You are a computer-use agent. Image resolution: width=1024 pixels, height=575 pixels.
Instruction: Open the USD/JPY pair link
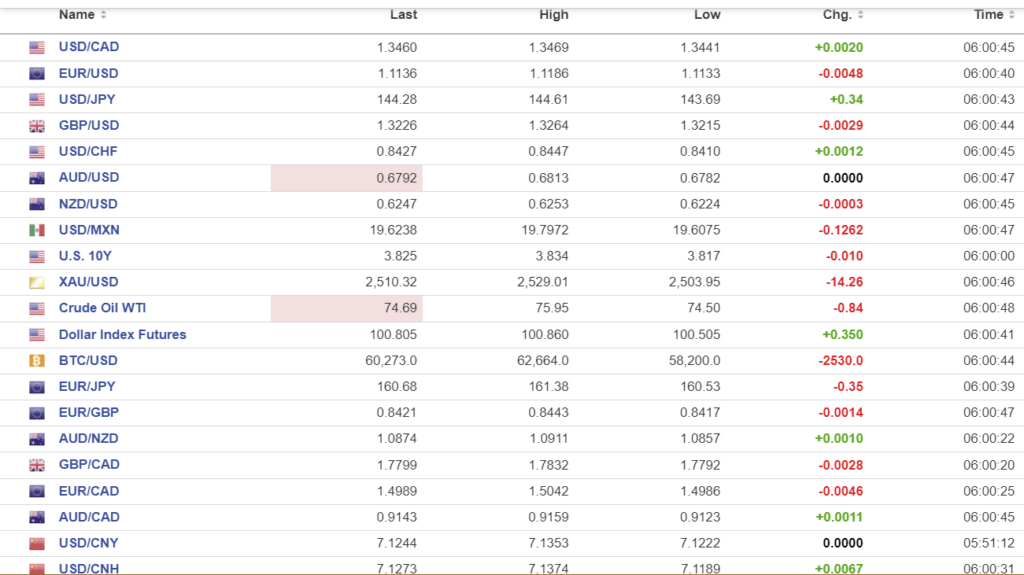tap(88, 99)
